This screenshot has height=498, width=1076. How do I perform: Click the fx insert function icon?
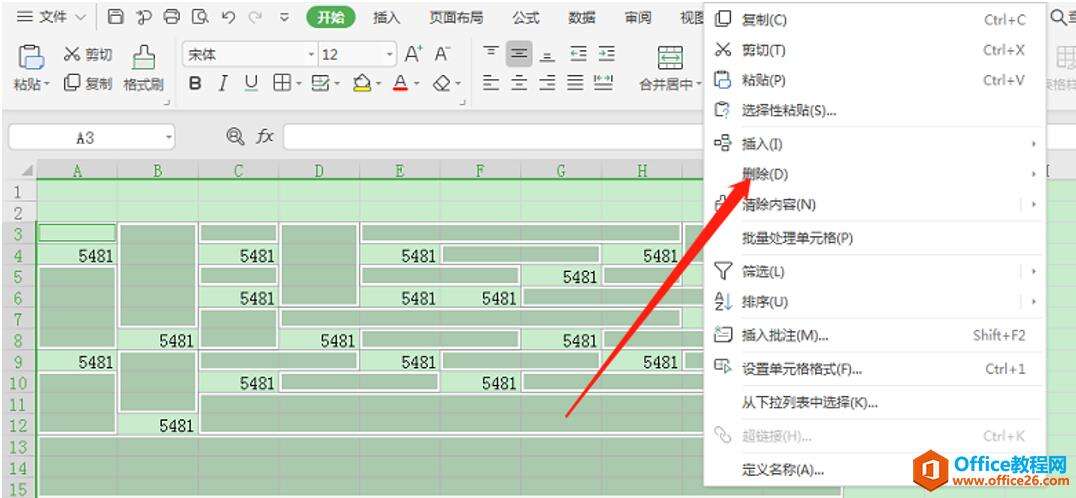tap(265, 137)
